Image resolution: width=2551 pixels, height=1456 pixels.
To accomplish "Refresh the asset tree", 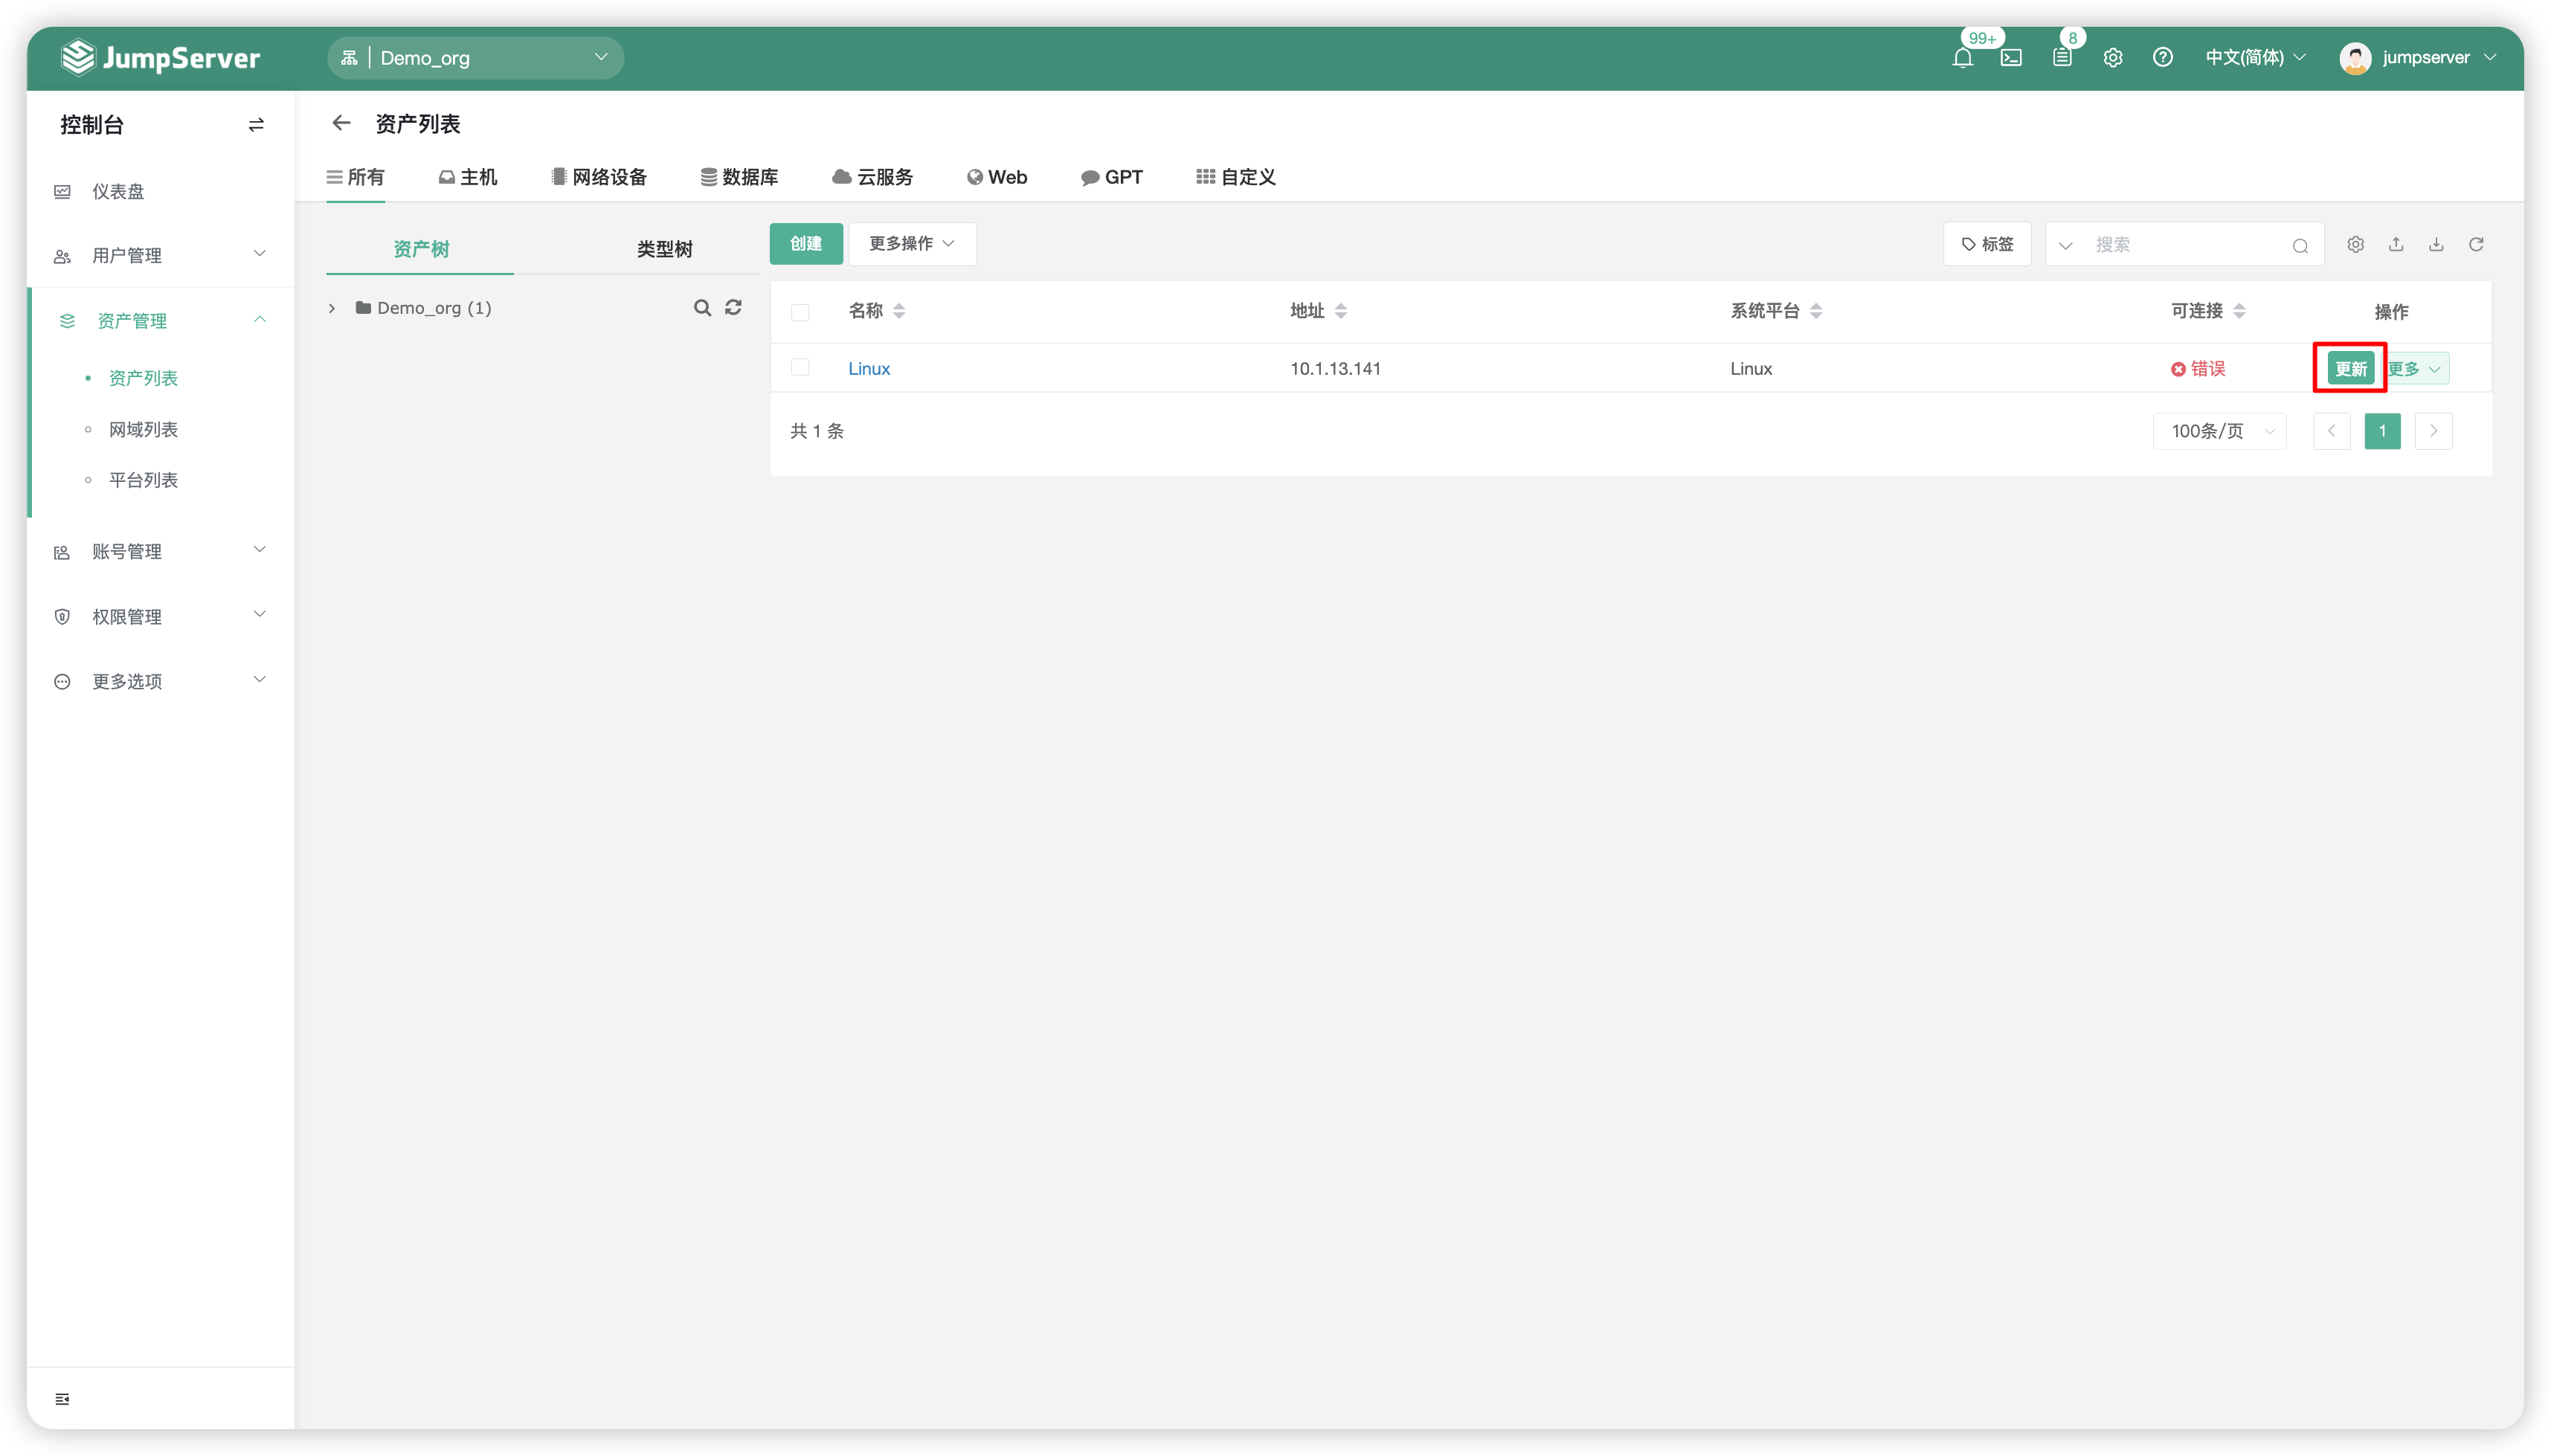I will [733, 308].
